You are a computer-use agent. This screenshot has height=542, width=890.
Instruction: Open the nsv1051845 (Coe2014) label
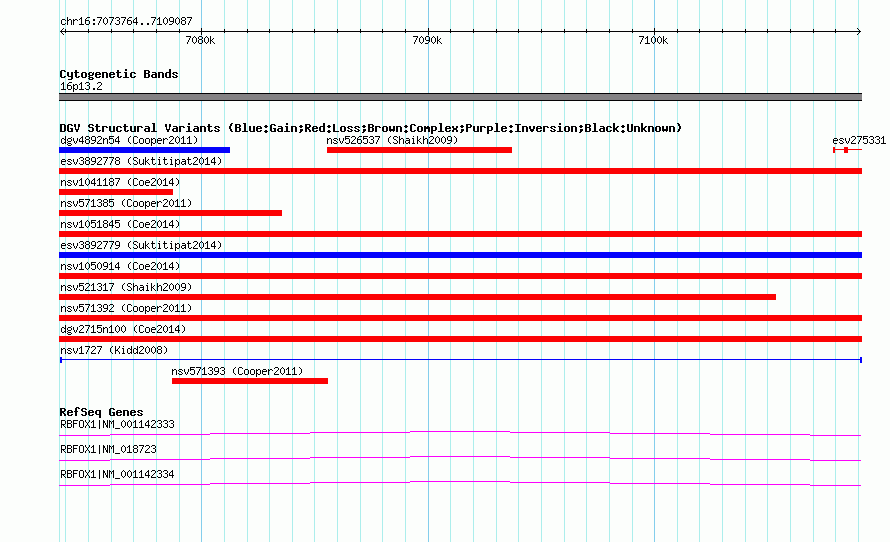tap(120, 224)
